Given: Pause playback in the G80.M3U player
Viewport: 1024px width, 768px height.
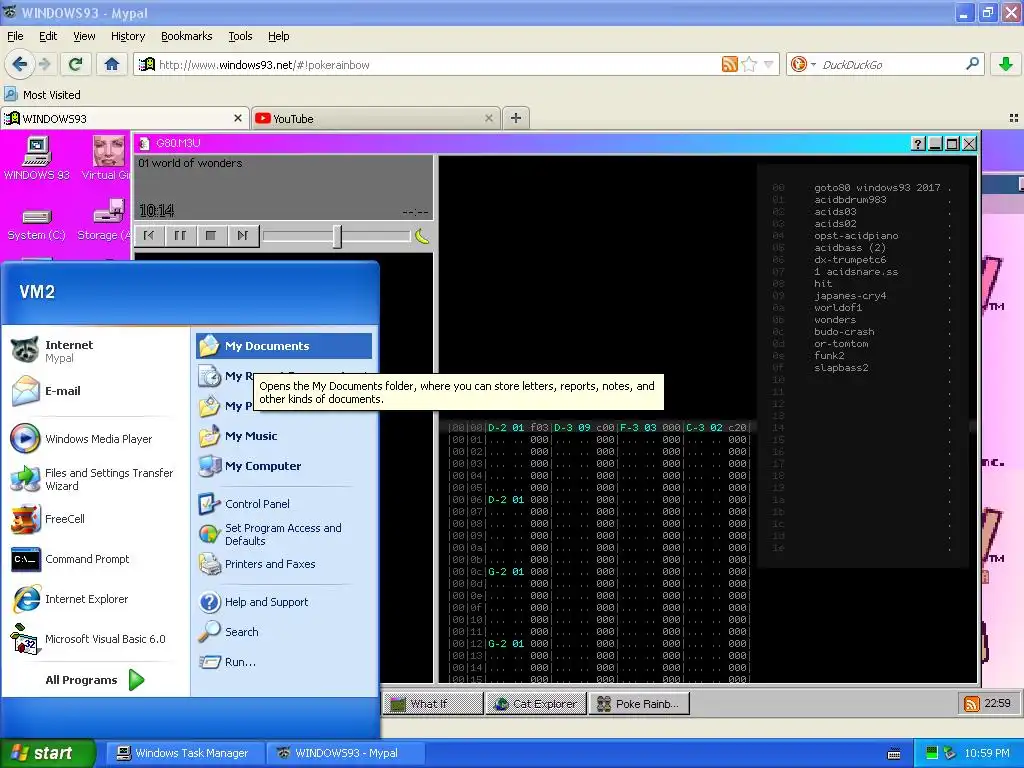Looking at the screenshot, I should (180, 235).
